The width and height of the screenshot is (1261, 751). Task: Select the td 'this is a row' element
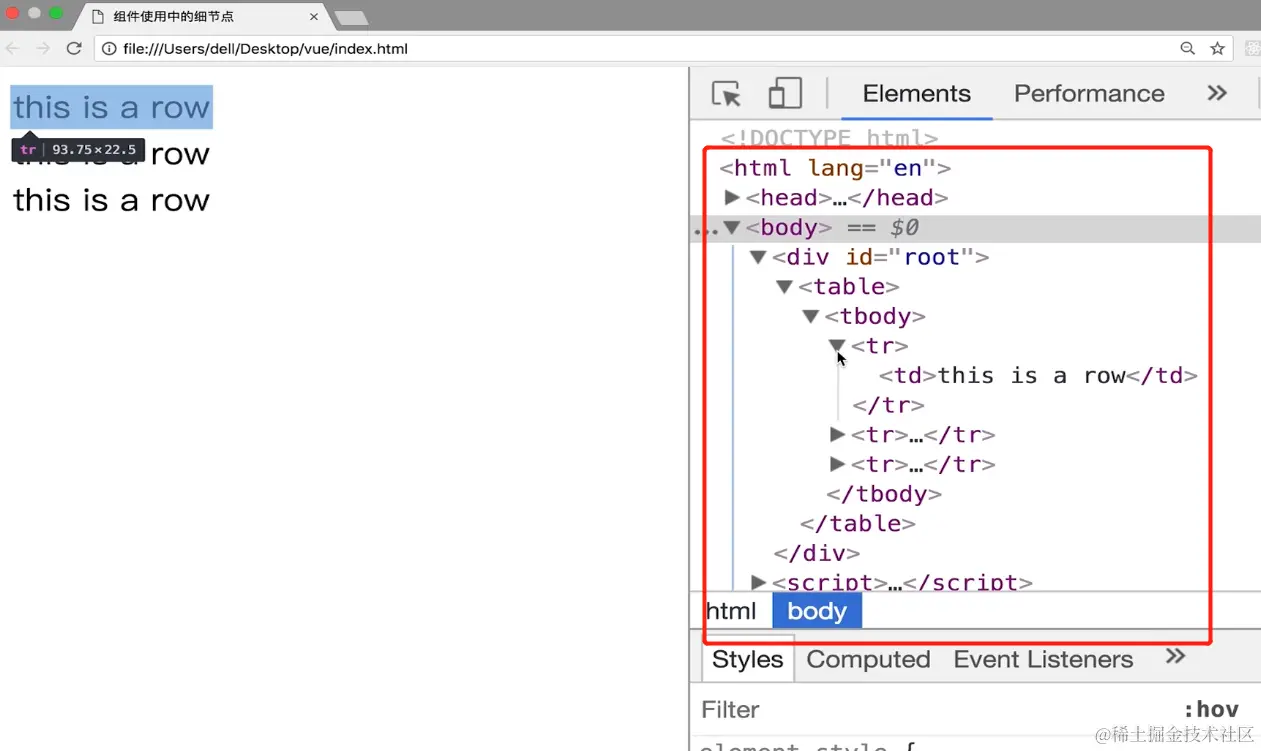coord(1038,375)
